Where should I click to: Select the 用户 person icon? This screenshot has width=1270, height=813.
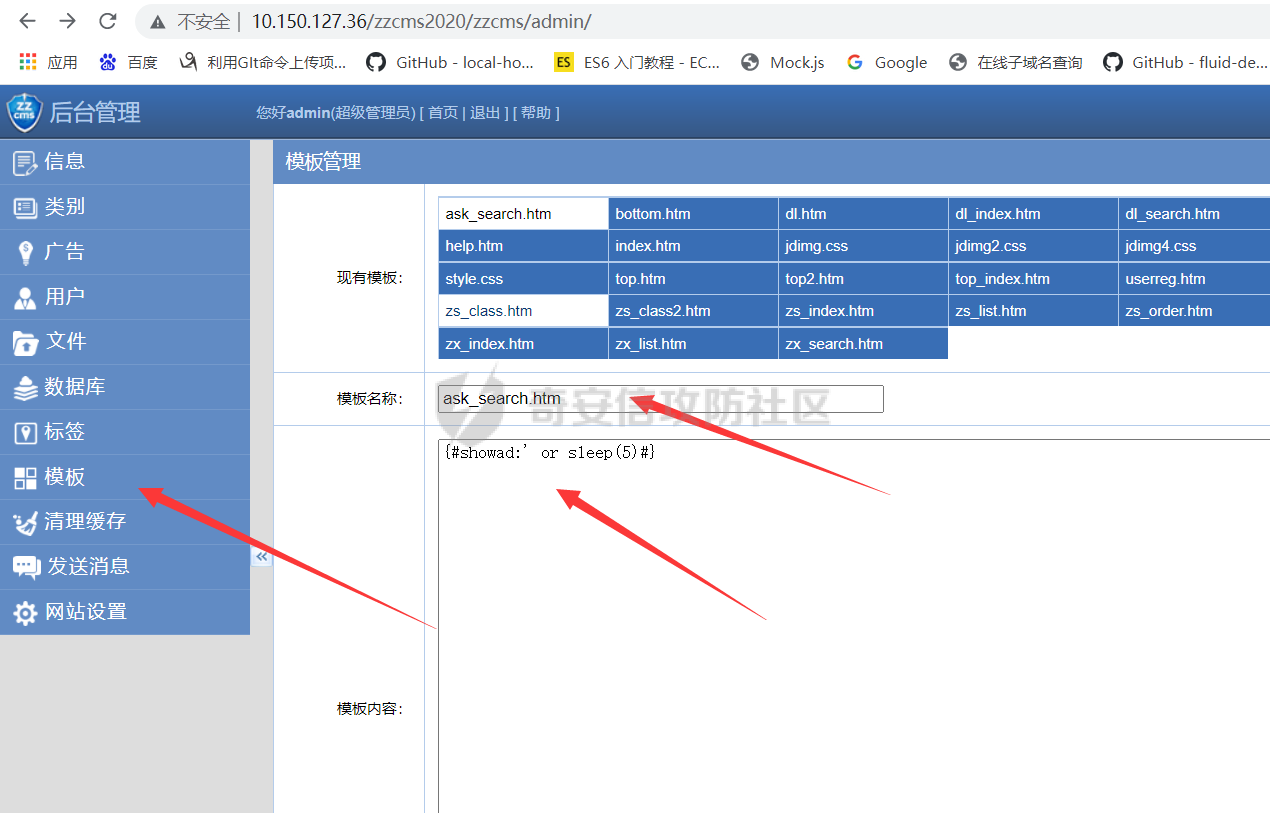[25, 297]
